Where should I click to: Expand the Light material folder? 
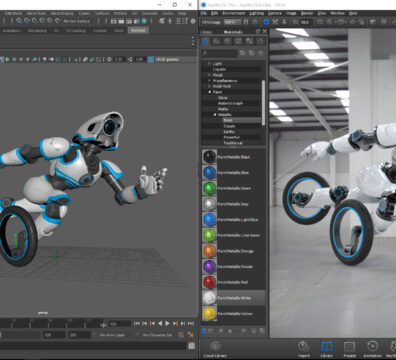(x=209, y=63)
